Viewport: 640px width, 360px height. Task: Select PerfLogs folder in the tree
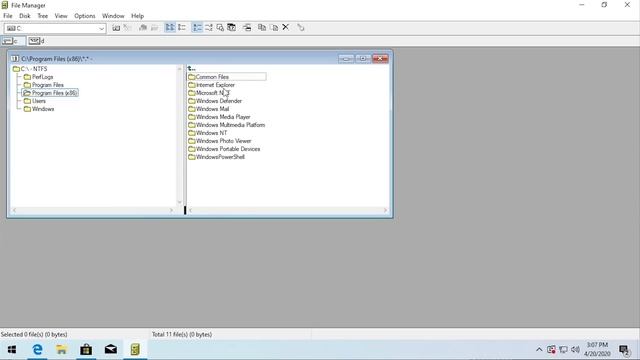[38, 77]
